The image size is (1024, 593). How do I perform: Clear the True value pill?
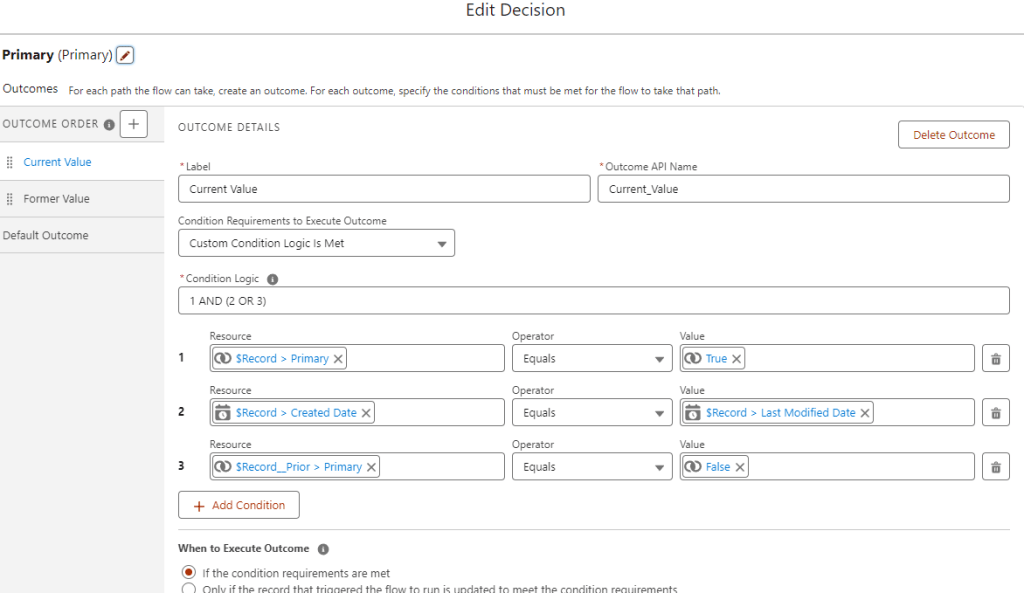(x=737, y=359)
